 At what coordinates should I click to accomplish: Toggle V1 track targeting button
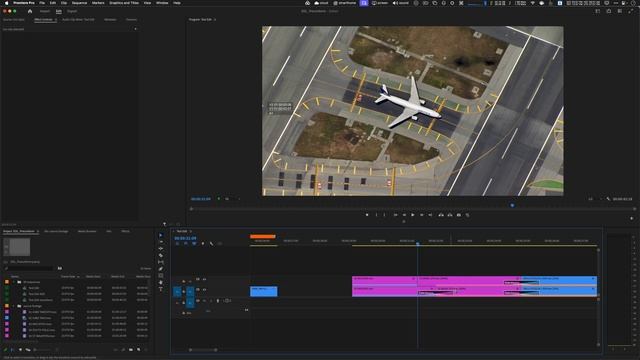click(x=190, y=291)
